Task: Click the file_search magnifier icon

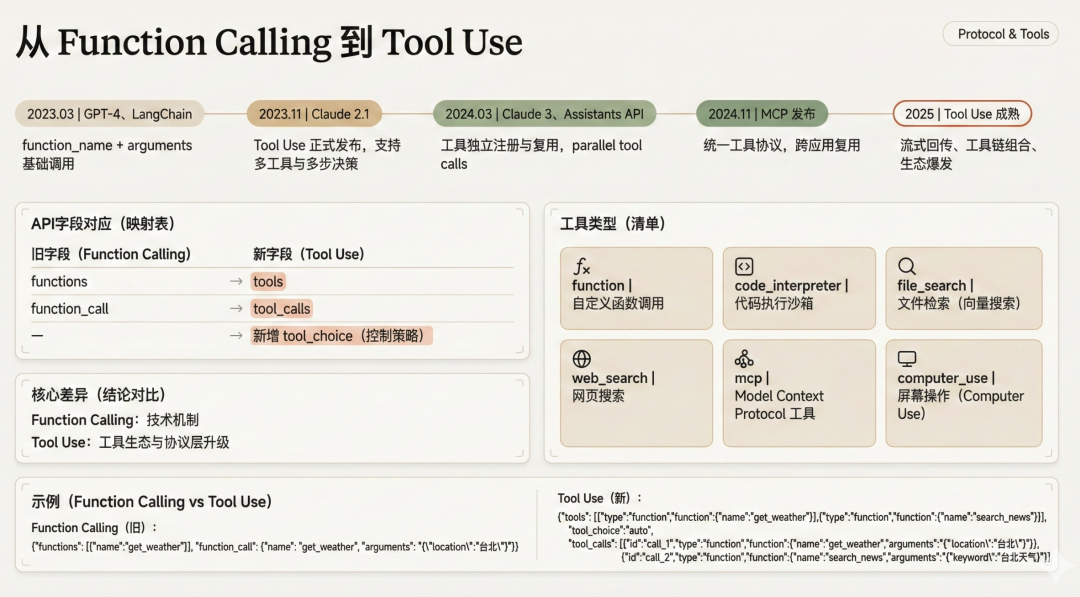Action: [x=906, y=266]
